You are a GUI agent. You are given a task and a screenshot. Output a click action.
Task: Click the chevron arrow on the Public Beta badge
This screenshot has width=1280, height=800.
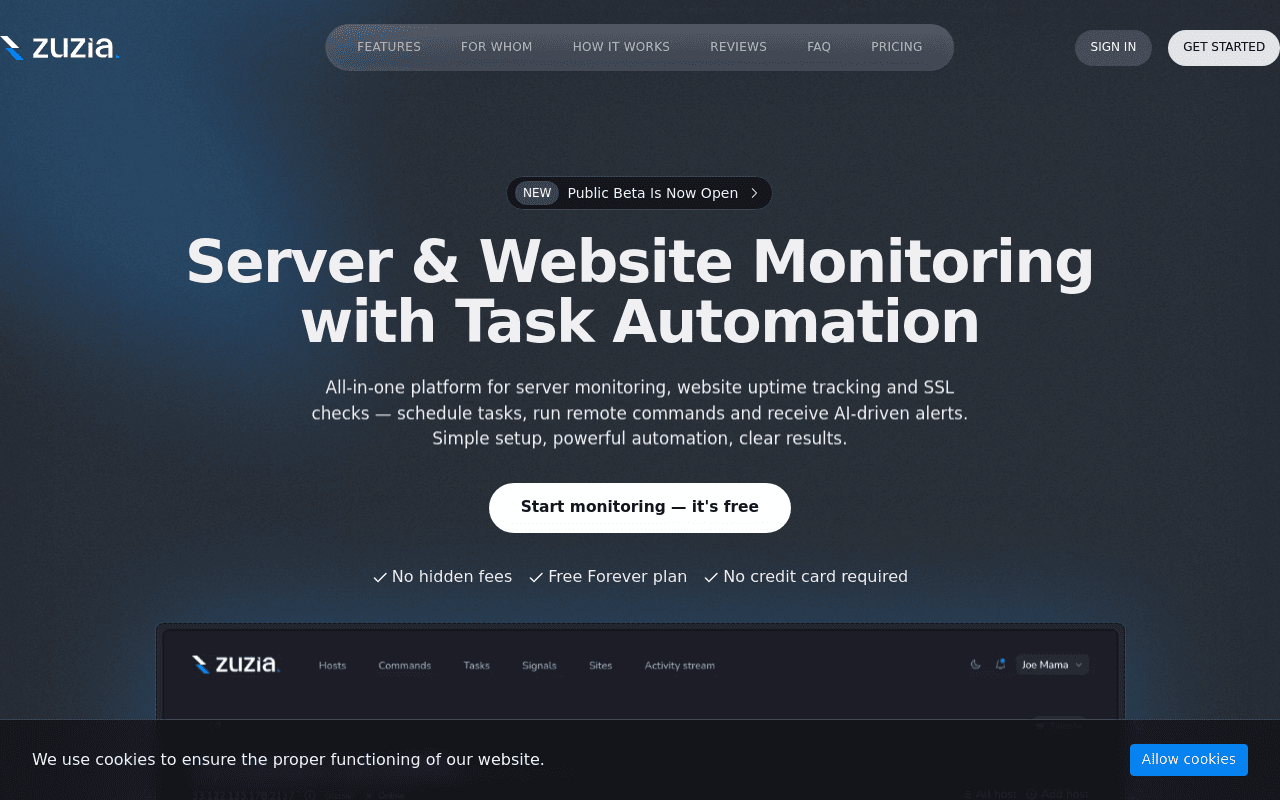click(x=754, y=193)
